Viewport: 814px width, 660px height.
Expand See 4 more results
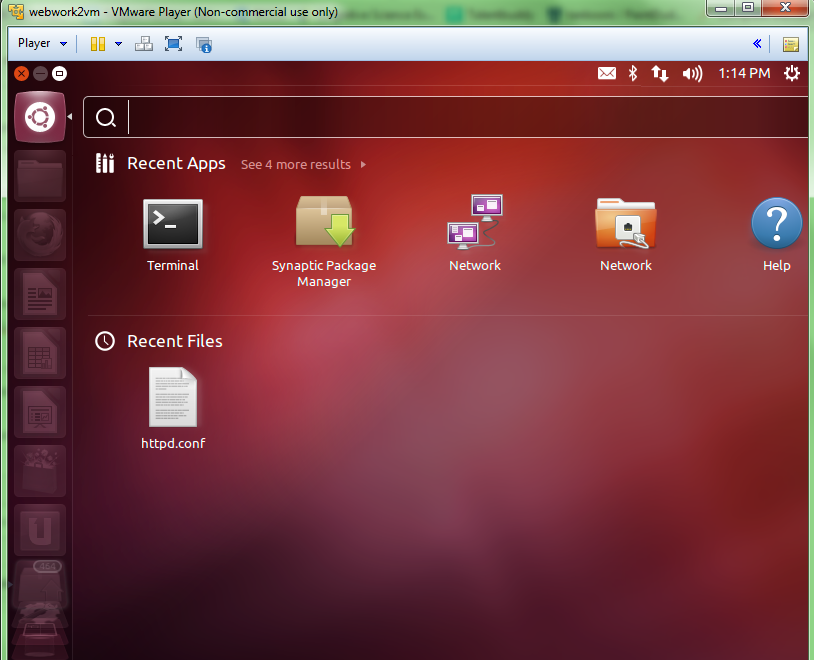coord(304,165)
